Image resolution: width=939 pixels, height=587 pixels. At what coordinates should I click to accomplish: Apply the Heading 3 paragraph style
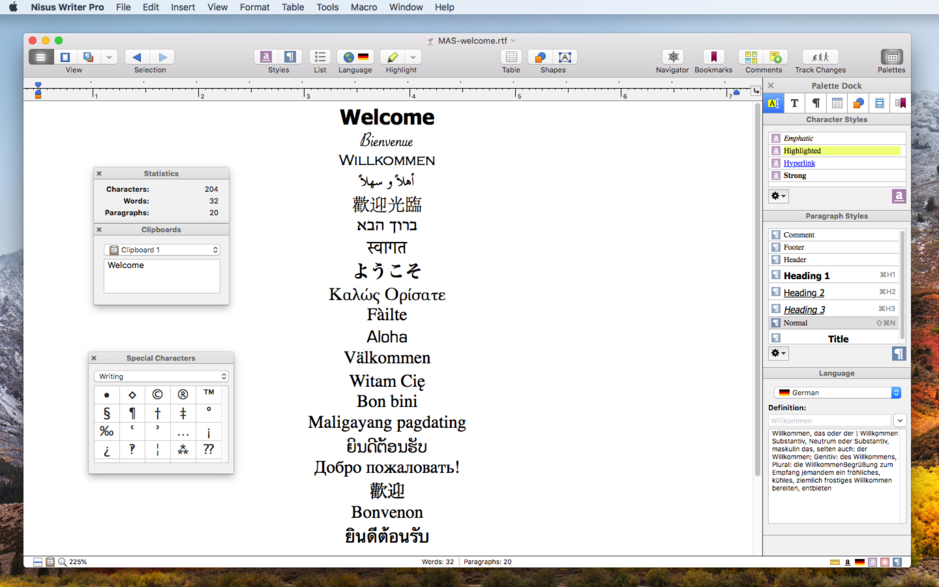pyautogui.click(x=834, y=309)
